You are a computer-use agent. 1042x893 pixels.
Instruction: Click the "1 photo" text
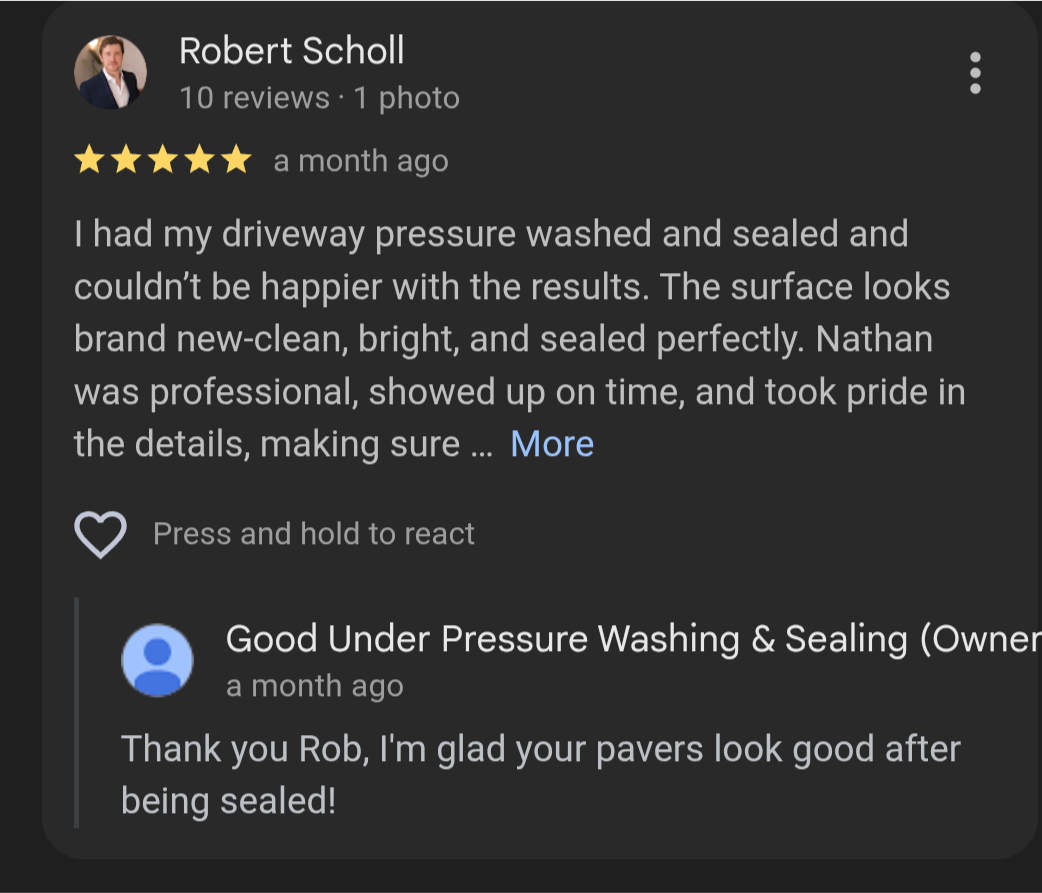pyautogui.click(x=406, y=98)
